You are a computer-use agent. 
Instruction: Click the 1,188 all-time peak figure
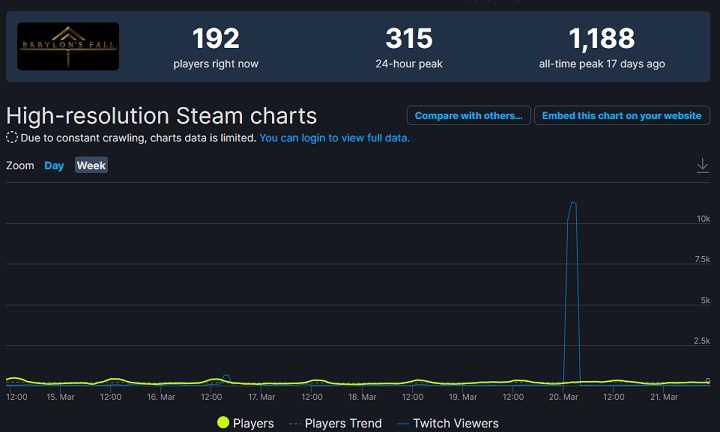601,39
